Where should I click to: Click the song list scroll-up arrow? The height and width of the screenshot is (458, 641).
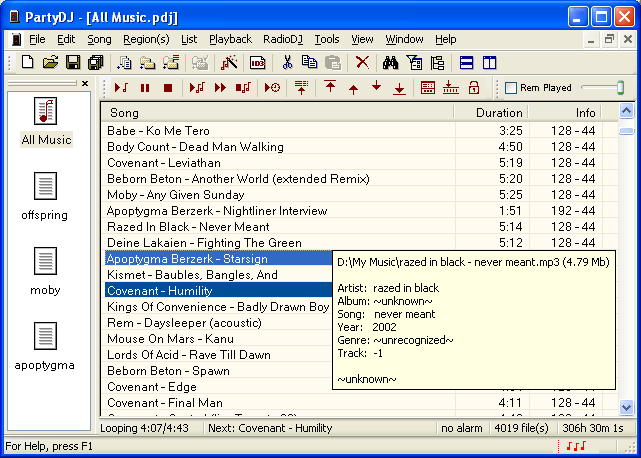[626, 111]
